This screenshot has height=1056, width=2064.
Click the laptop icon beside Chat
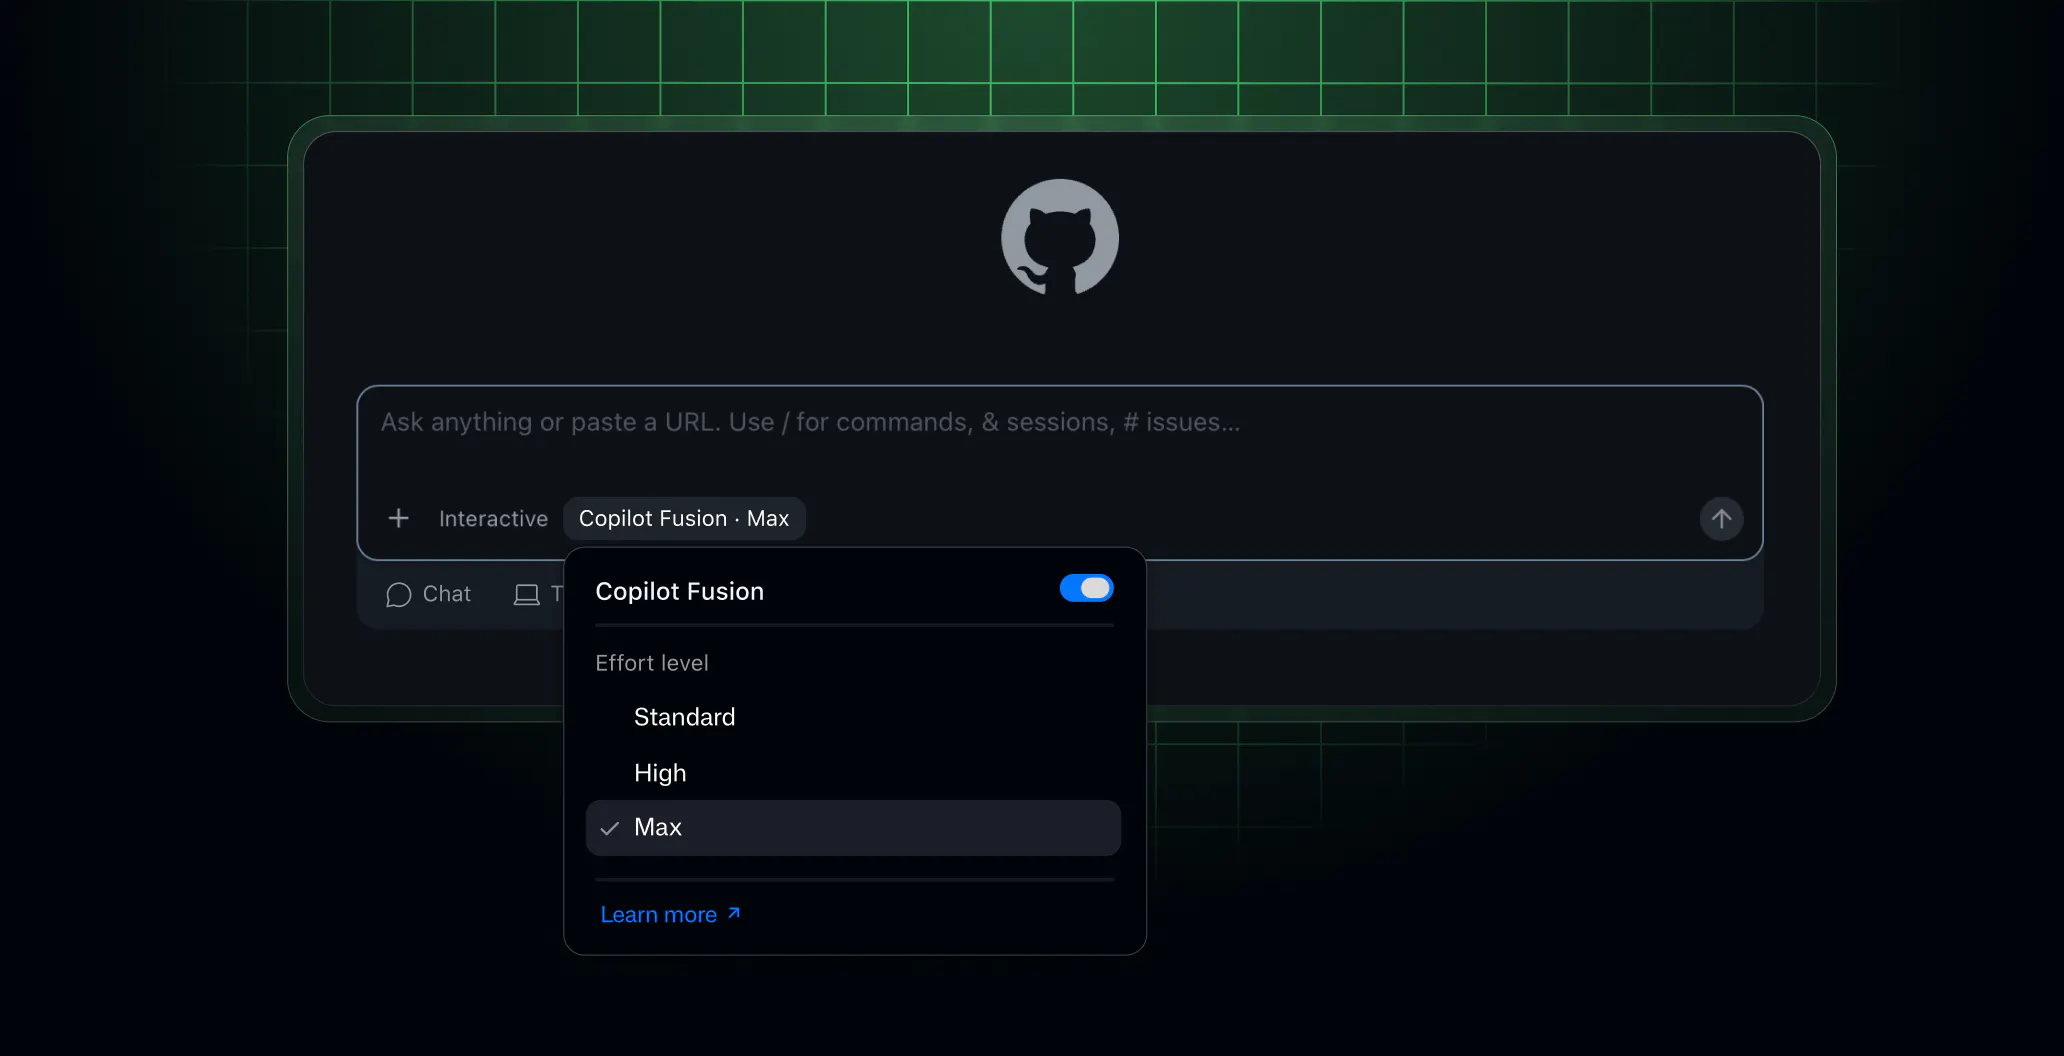[526, 595]
